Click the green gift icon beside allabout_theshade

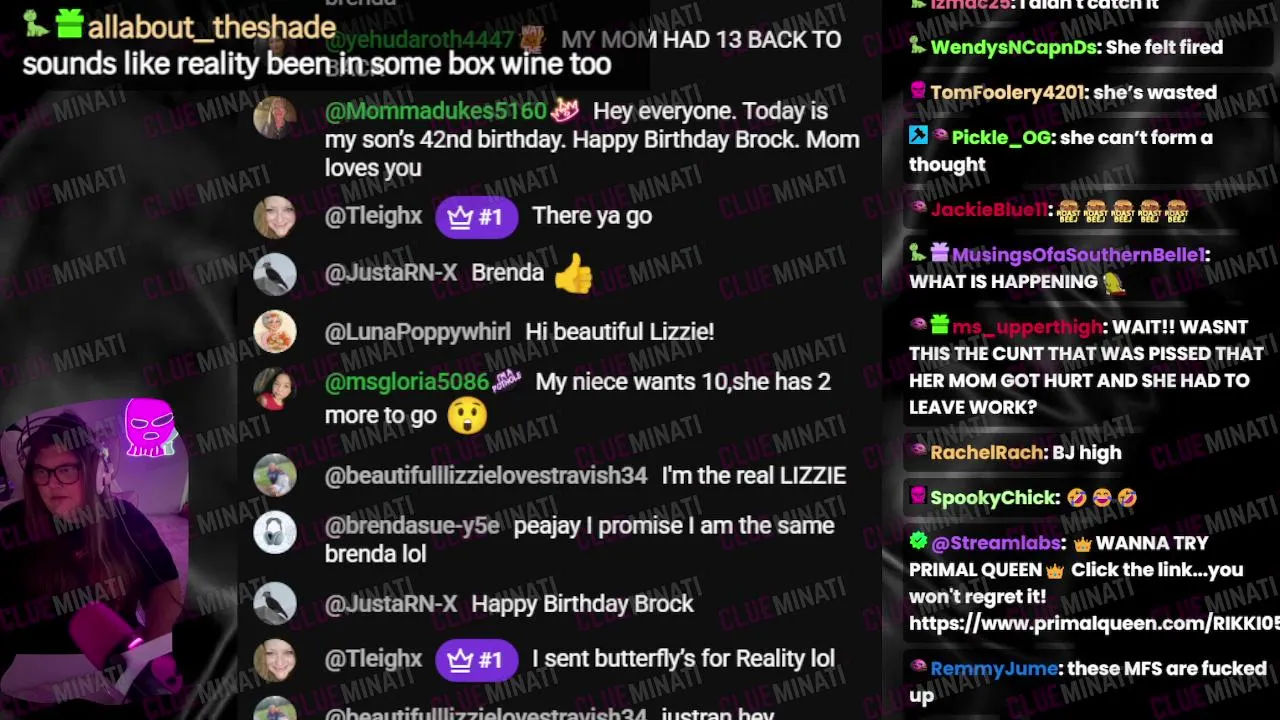pos(69,24)
